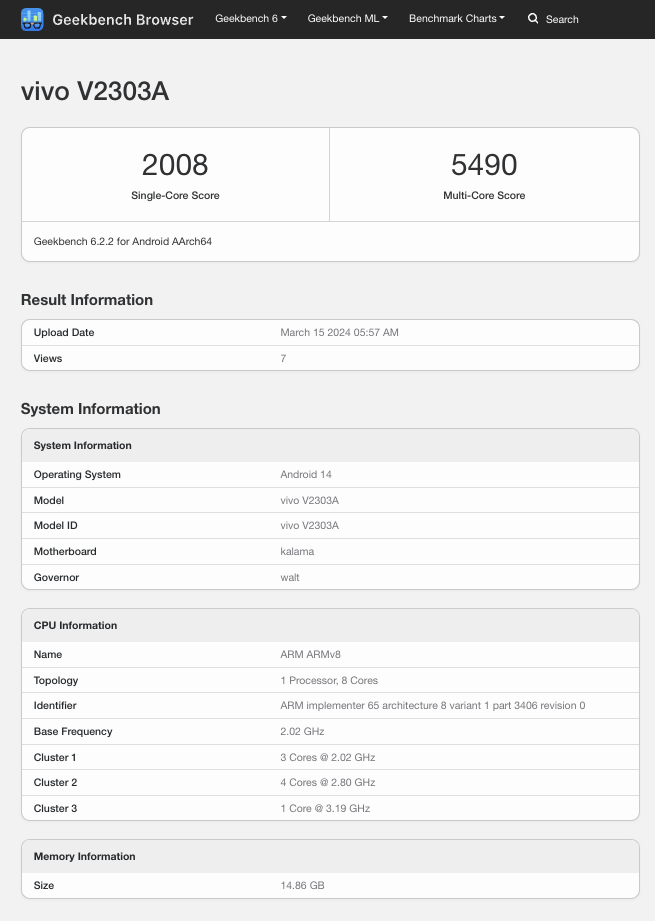This screenshot has height=921, width=655.
Task: Select the 14.86 GB memory size value
Action: coord(302,885)
